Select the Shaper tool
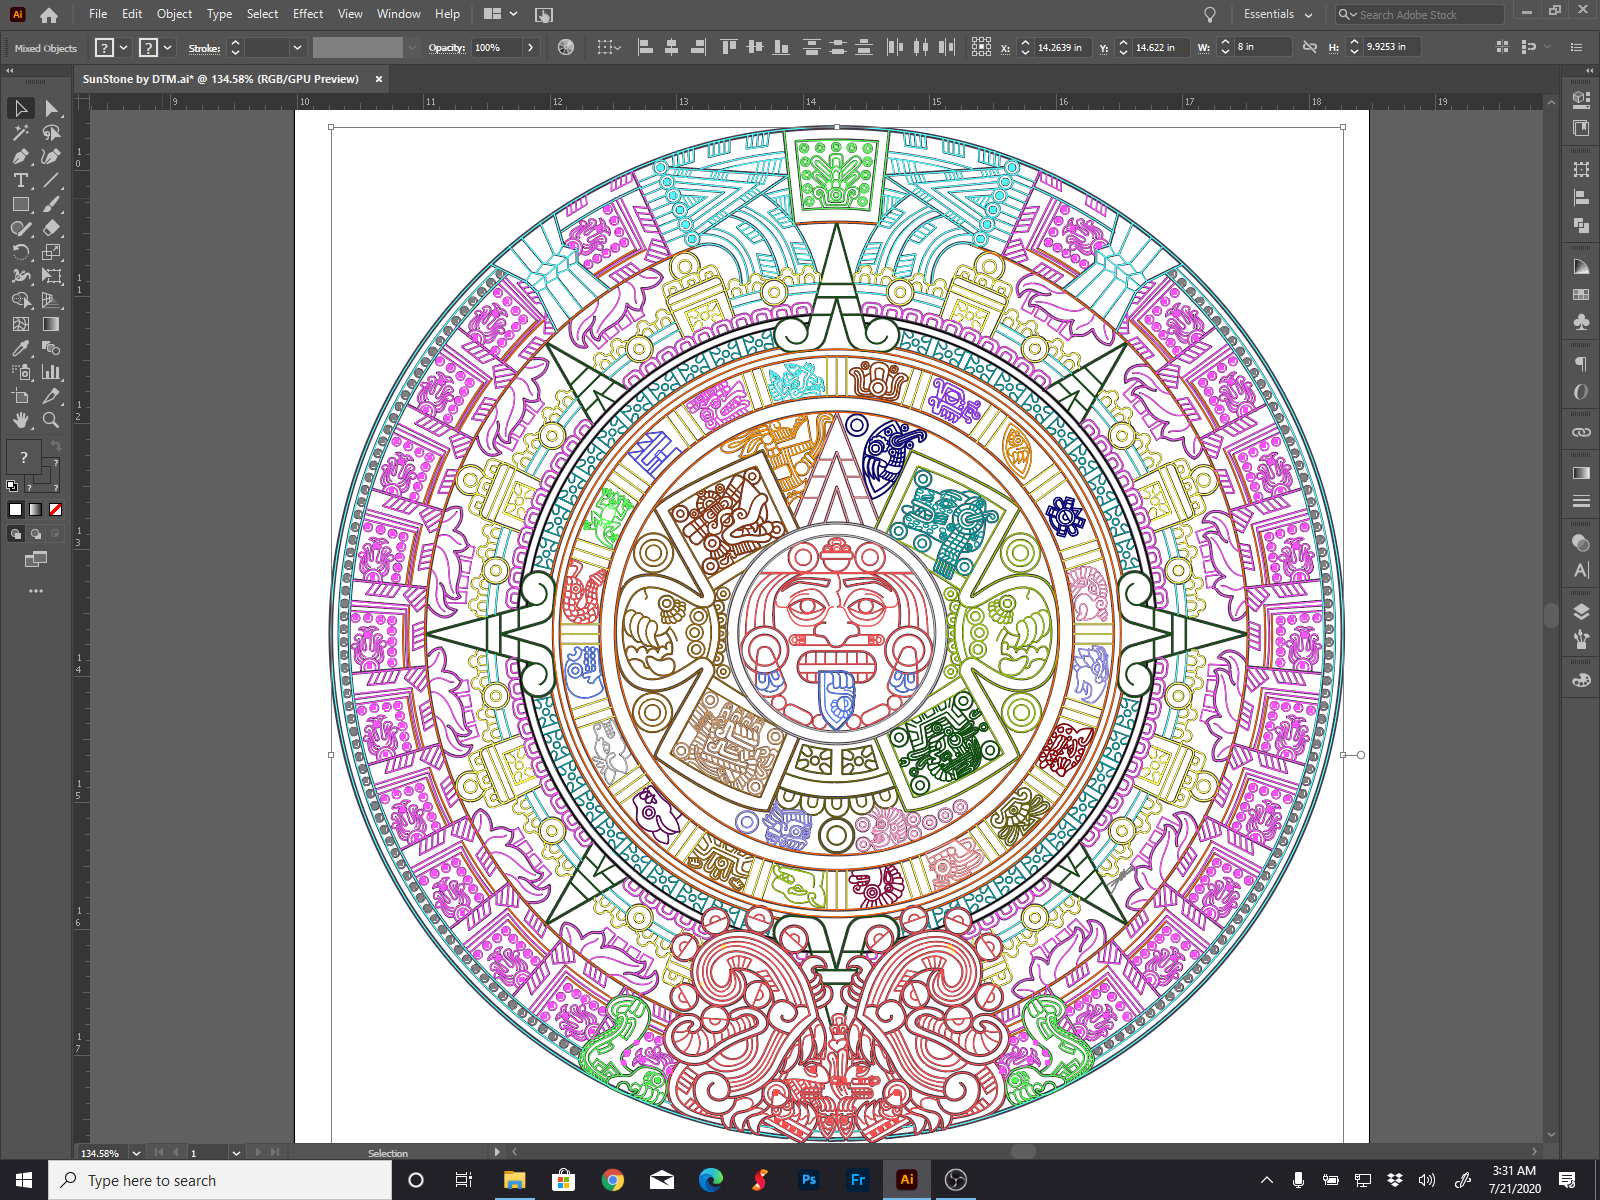The width and height of the screenshot is (1600, 1200). click(x=21, y=228)
